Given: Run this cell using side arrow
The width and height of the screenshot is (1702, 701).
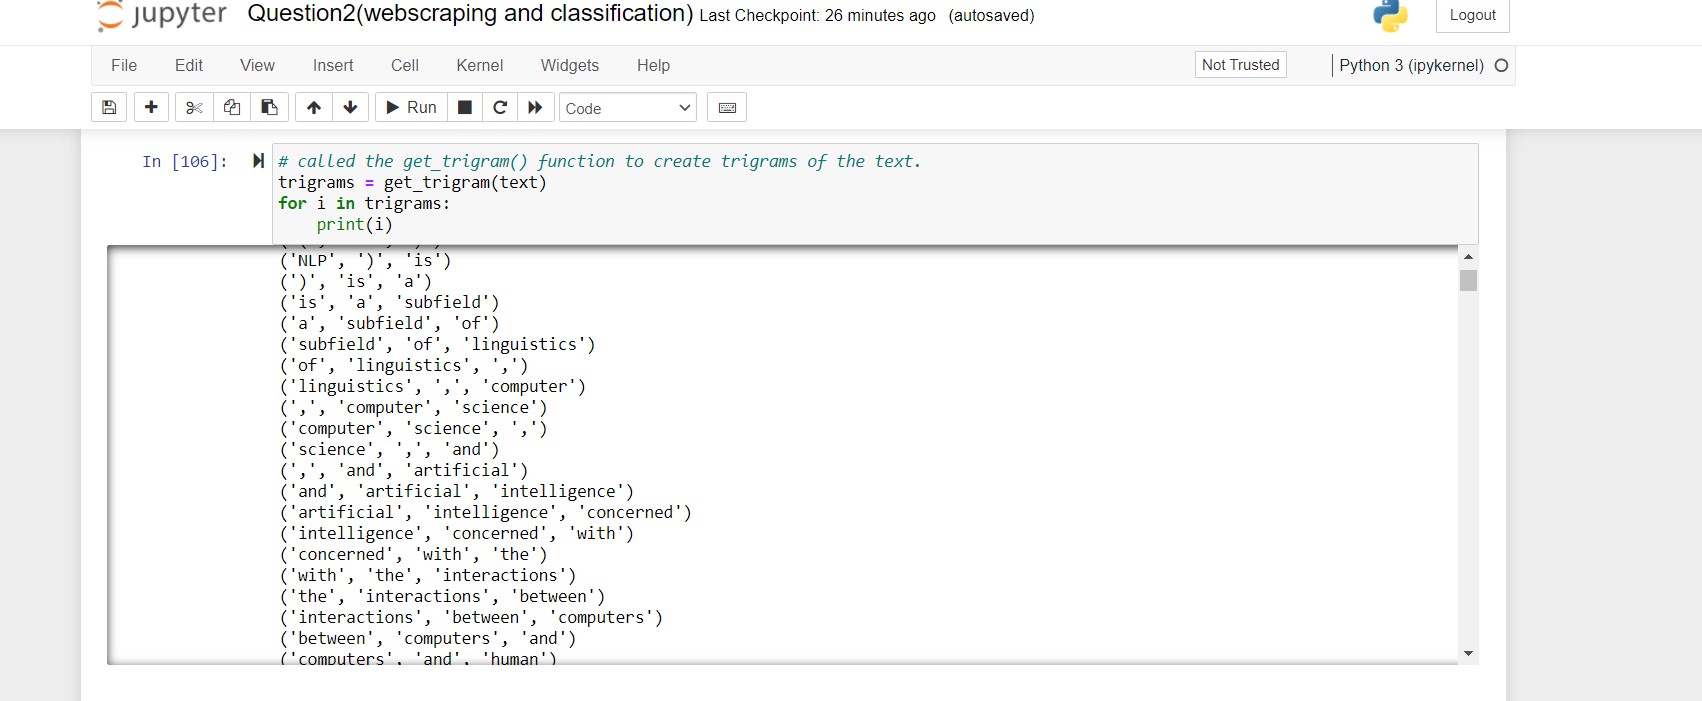Looking at the screenshot, I should point(258,160).
